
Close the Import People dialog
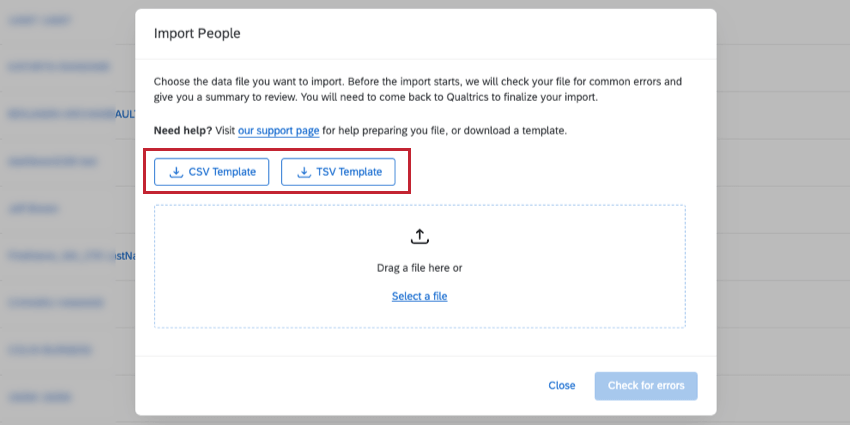(561, 386)
